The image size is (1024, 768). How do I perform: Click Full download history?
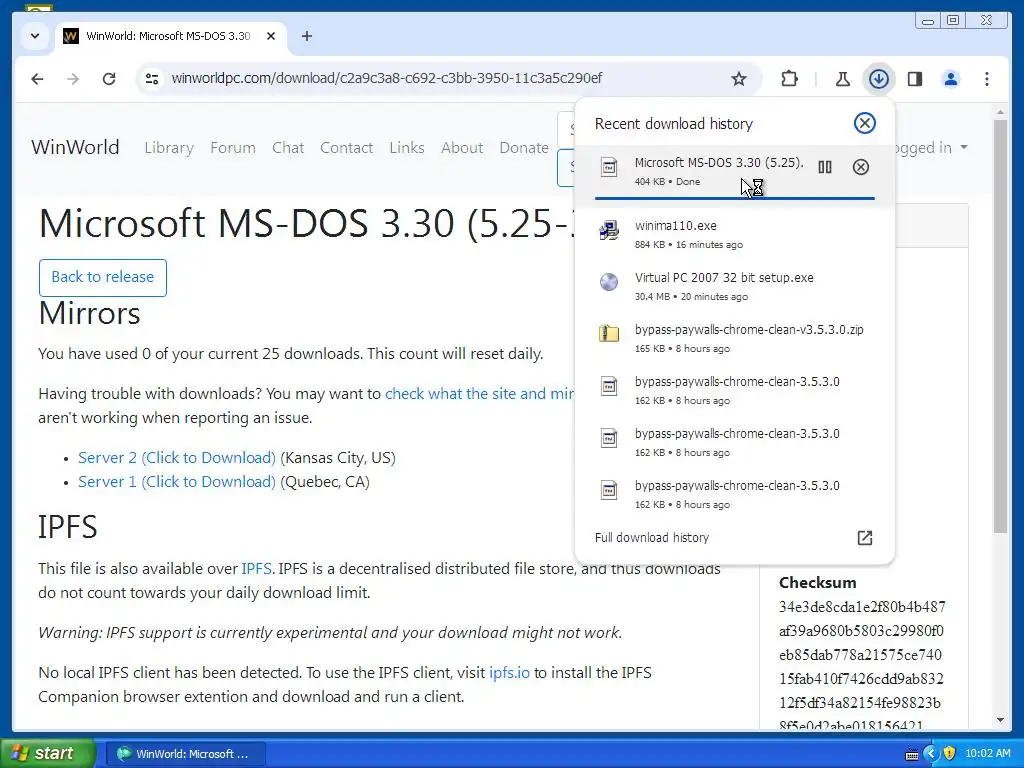click(x=652, y=537)
